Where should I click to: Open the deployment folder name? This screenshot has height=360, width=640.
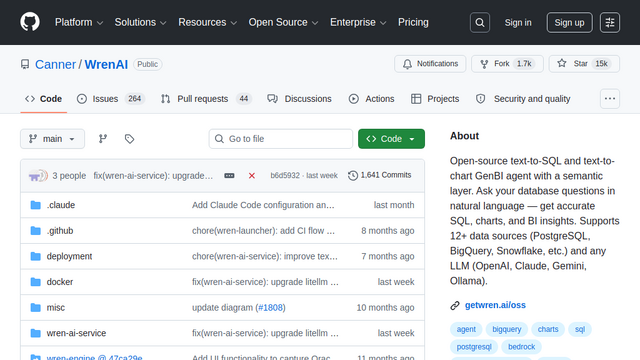coord(69,256)
